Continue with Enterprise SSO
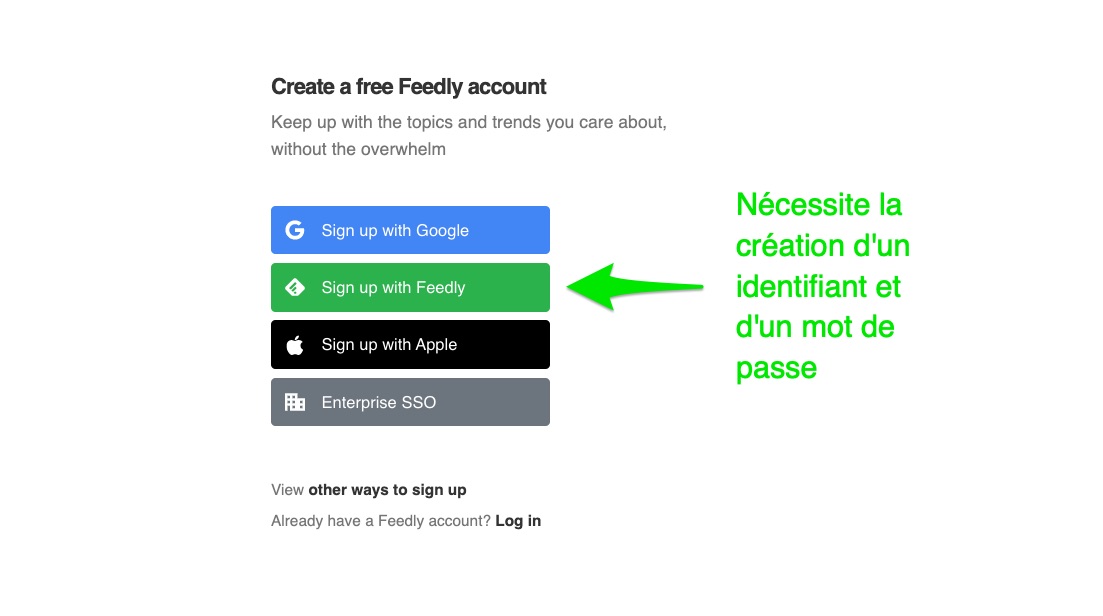The image size is (1103, 616). point(410,402)
